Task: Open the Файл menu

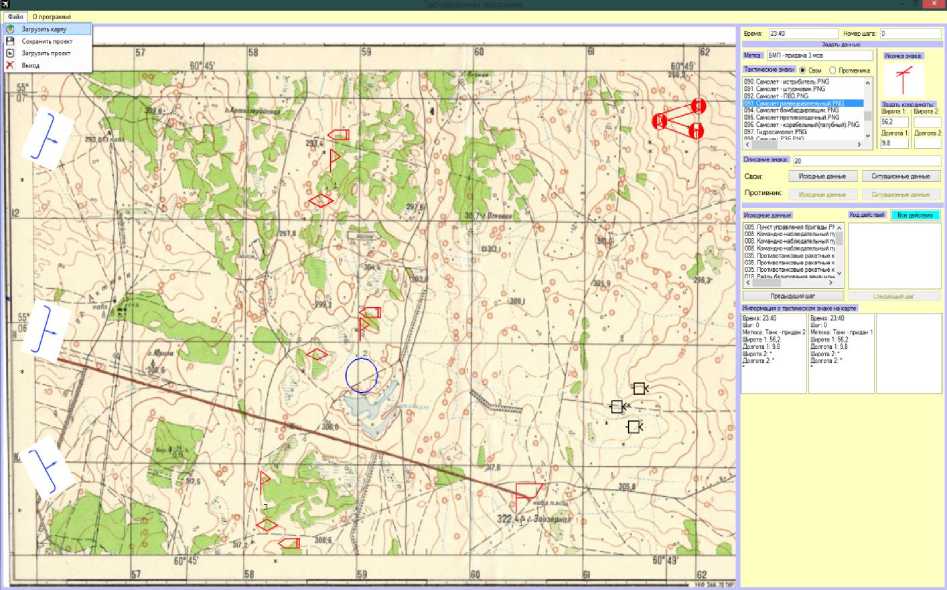Action: [15, 17]
